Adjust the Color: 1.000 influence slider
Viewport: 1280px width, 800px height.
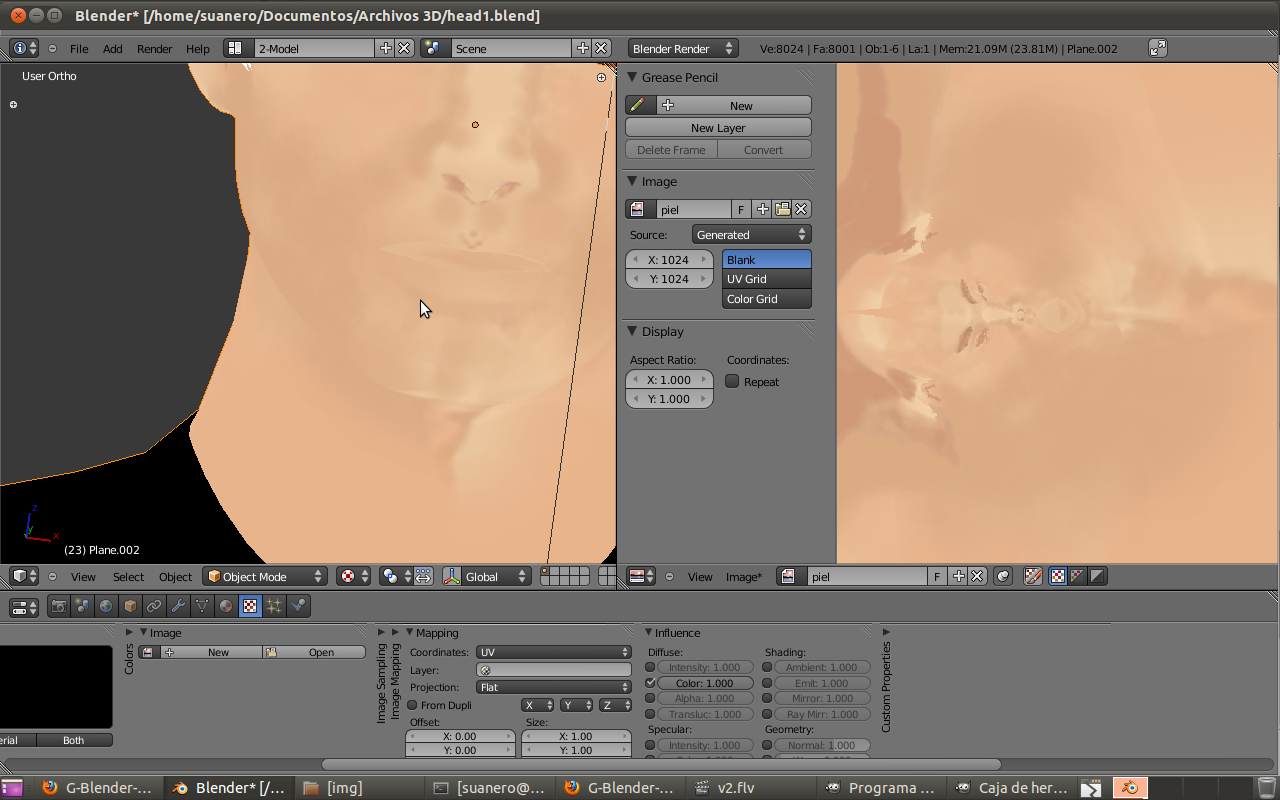pos(705,683)
